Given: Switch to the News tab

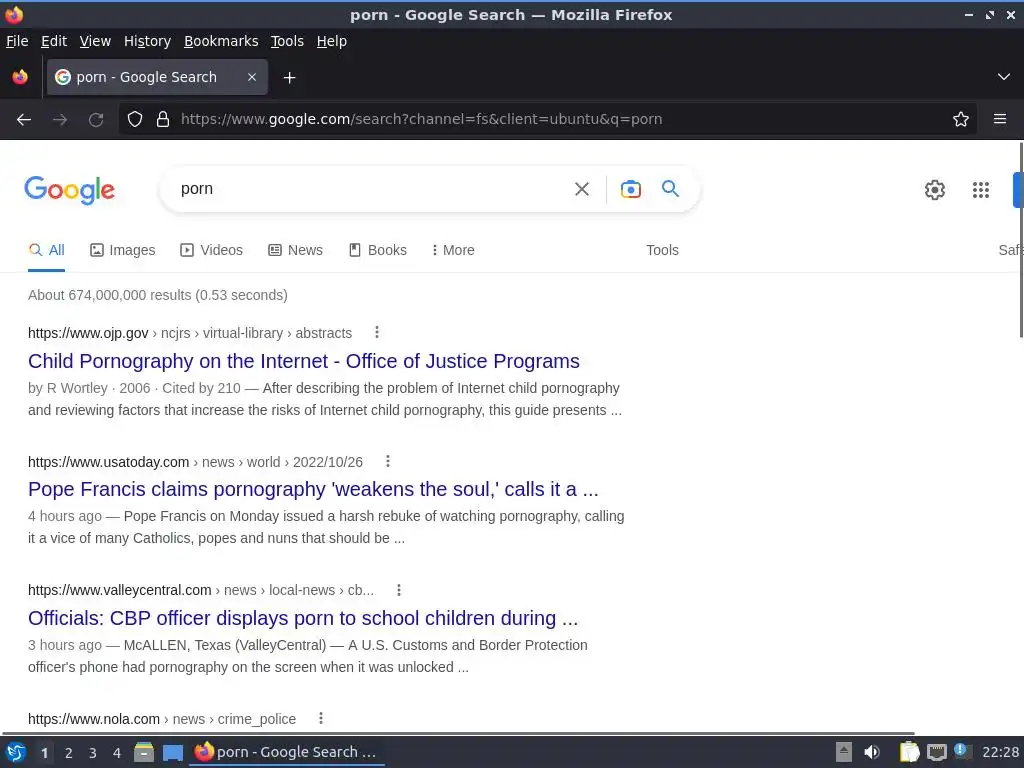Looking at the screenshot, I should click(295, 250).
